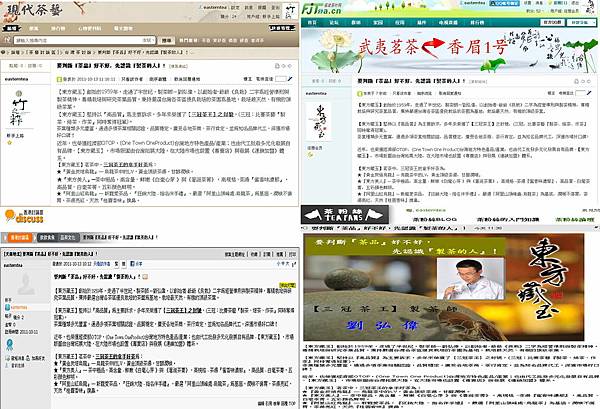
Task: Open the green 茶粉絲論壇 tab on Tea Fans site
Action: tap(575, 220)
